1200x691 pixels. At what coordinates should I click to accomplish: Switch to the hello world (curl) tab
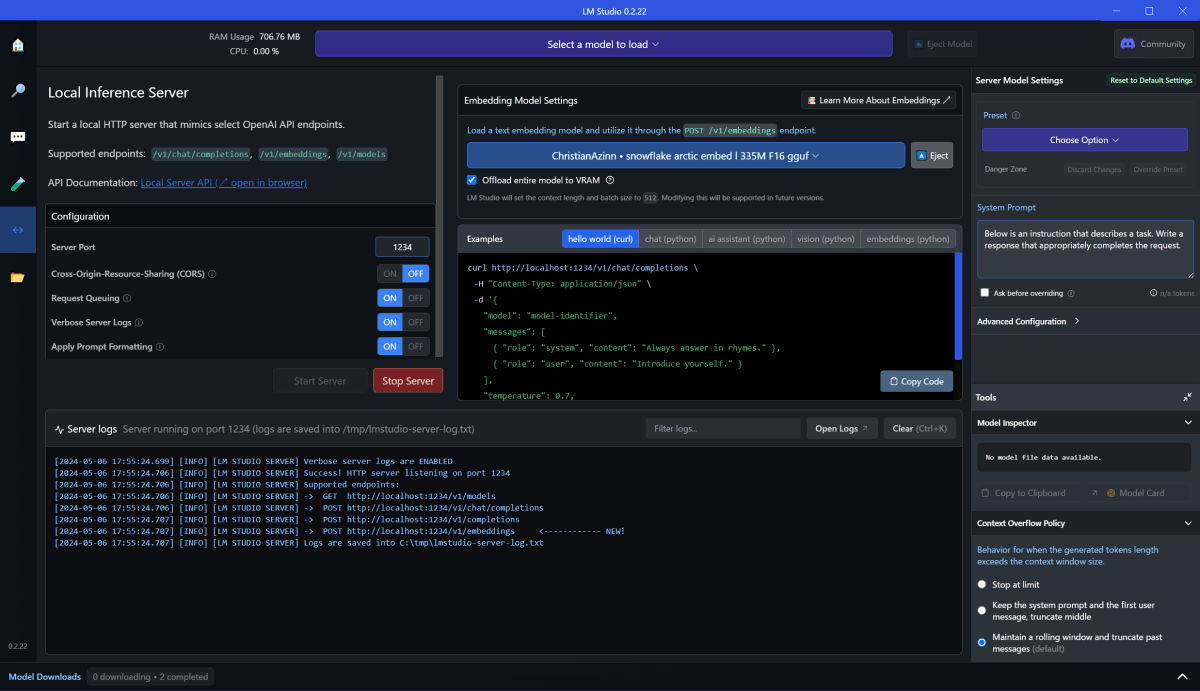pos(600,239)
